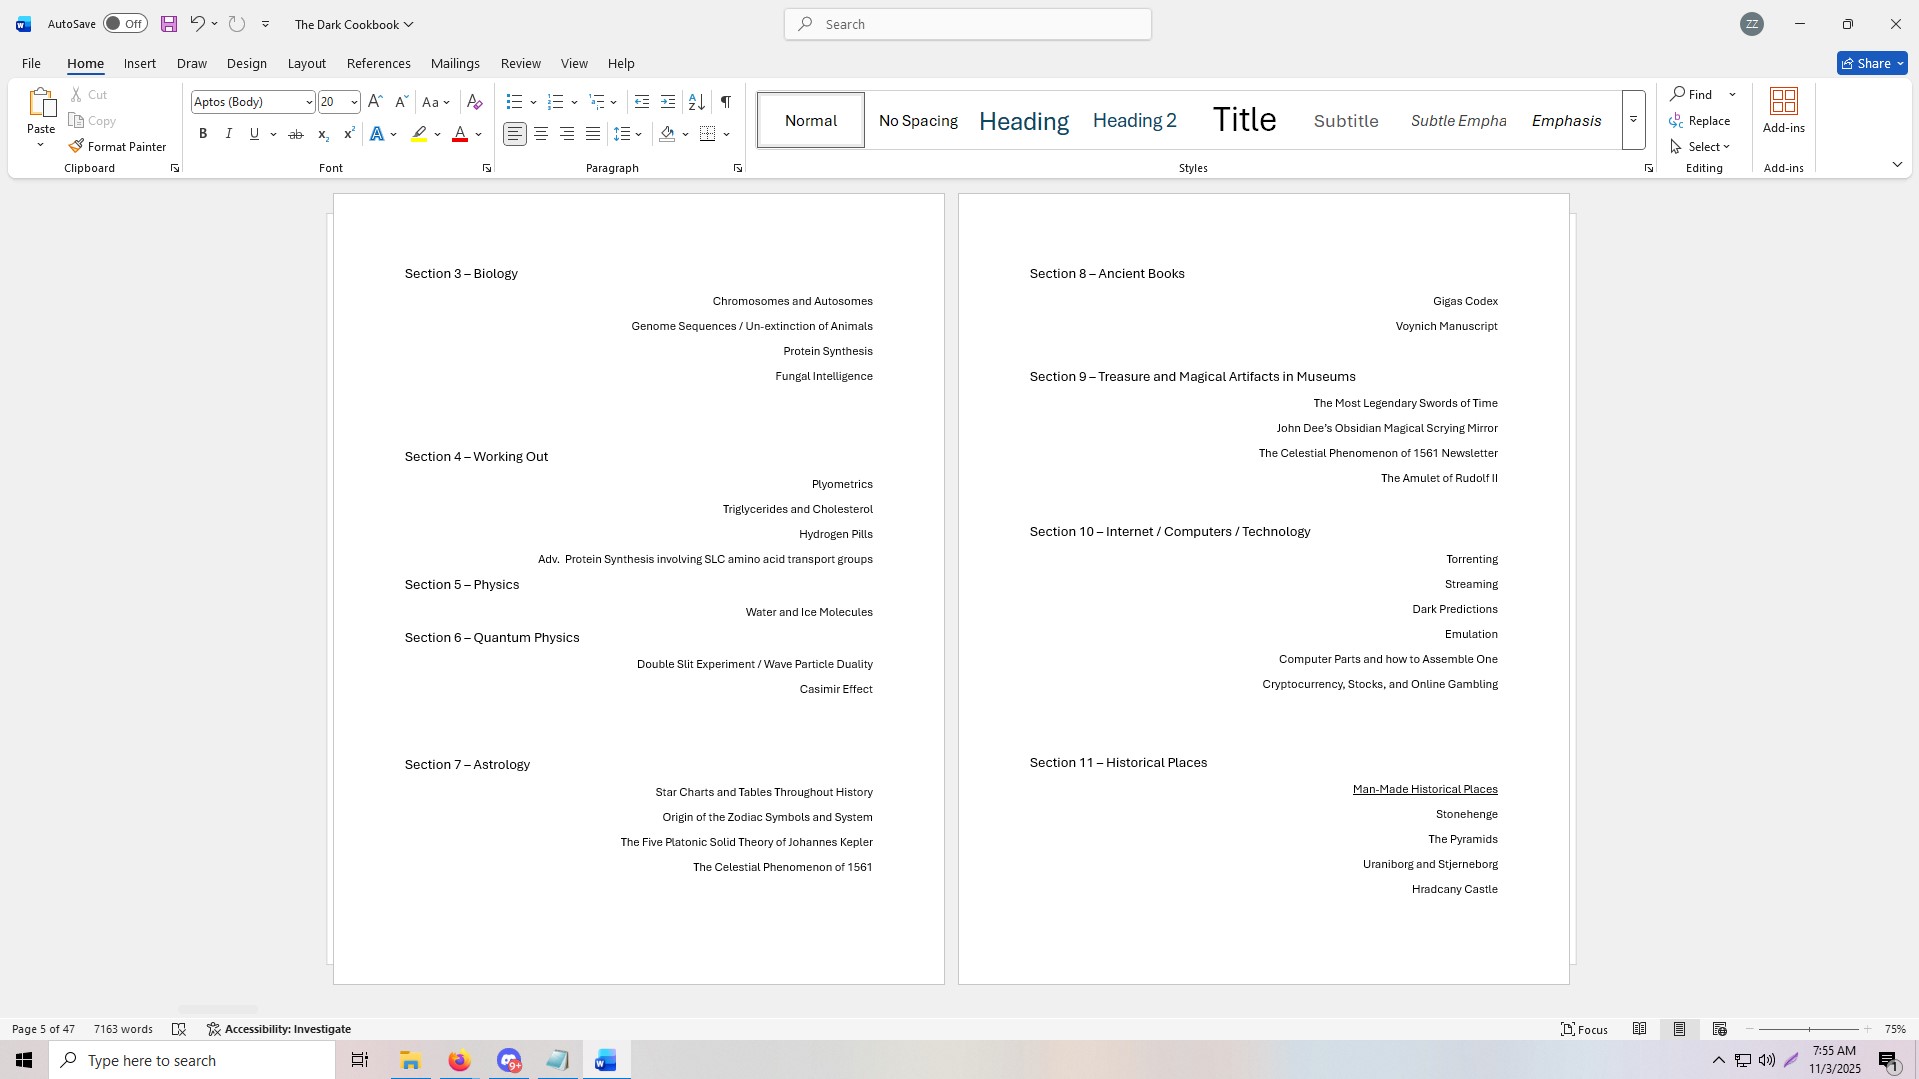
Task: Switch to Read Mode view
Action: coord(1640,1029)
